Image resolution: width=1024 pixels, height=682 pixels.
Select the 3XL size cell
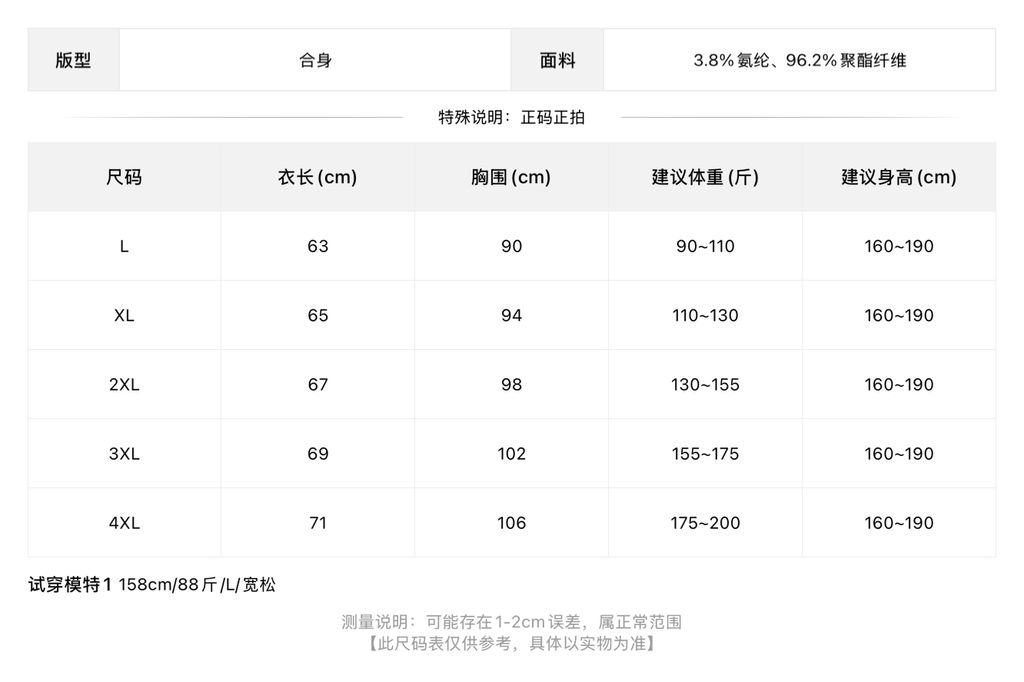coord(124,454)
